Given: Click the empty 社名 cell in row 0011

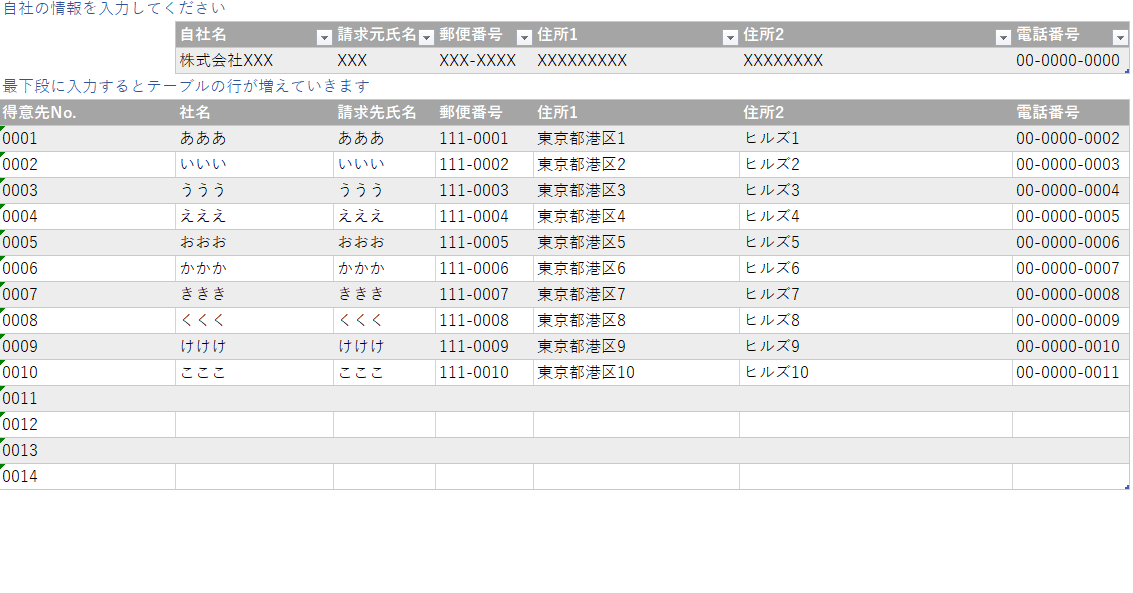Looking at the screenshot, I should tap(254, 398).
